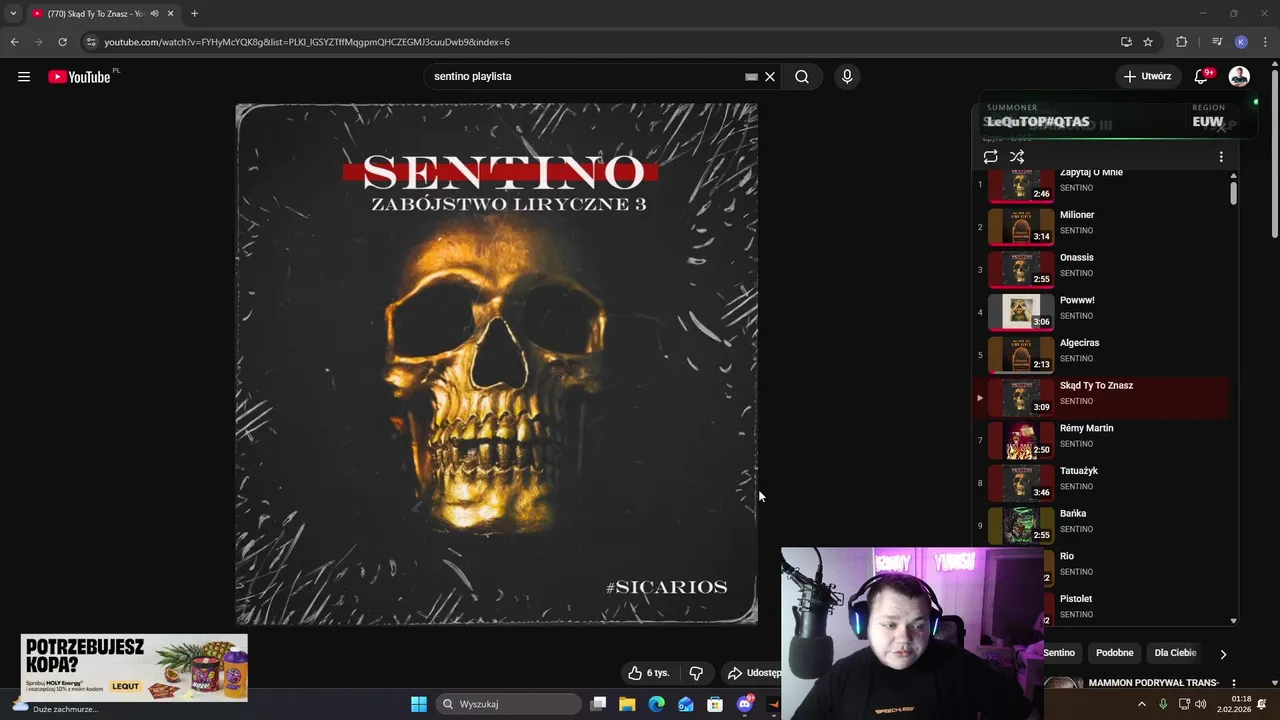Open the MAMMON PODRYWAŁ TRANS video options dots
The height and width of the screenshot is (720, 1280).
click(1233, 684)
